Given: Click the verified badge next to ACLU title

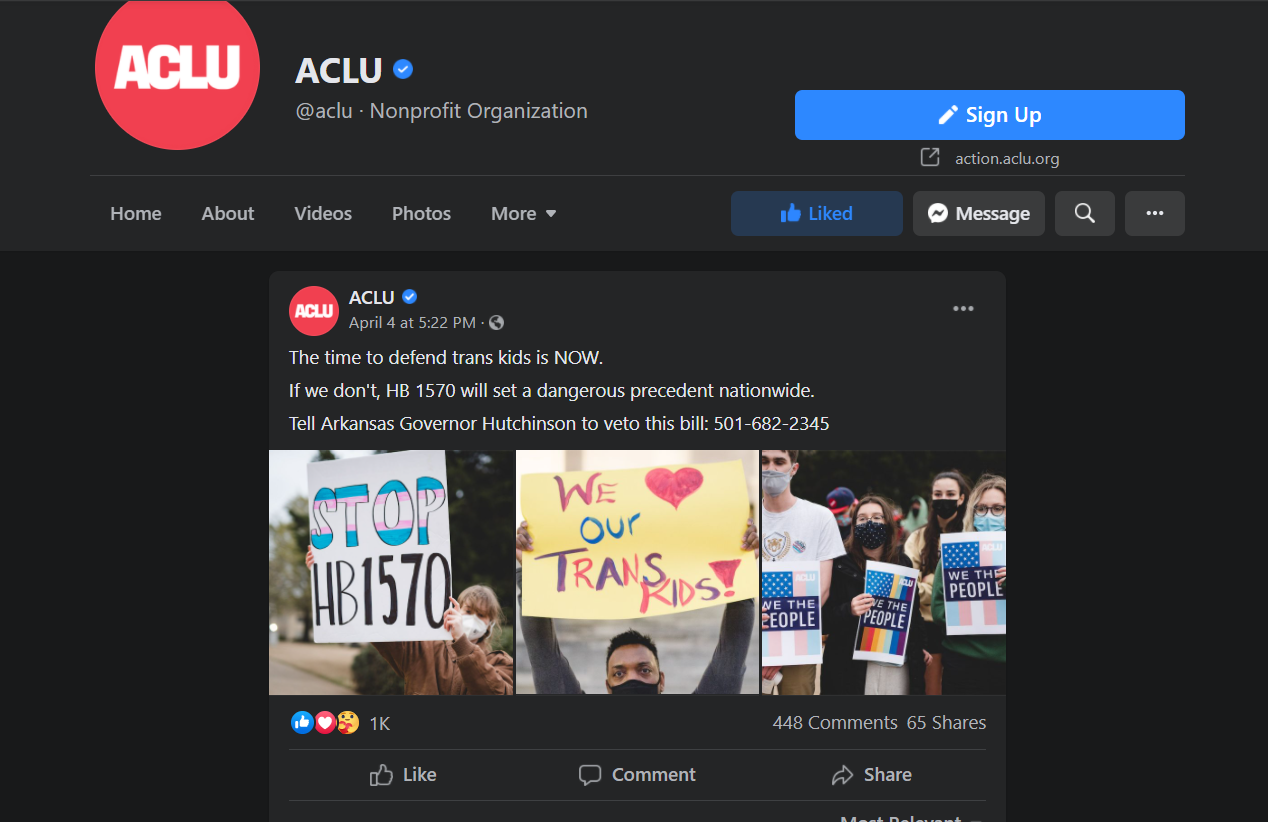Looking at the screenshot, I should coord(403,70).
